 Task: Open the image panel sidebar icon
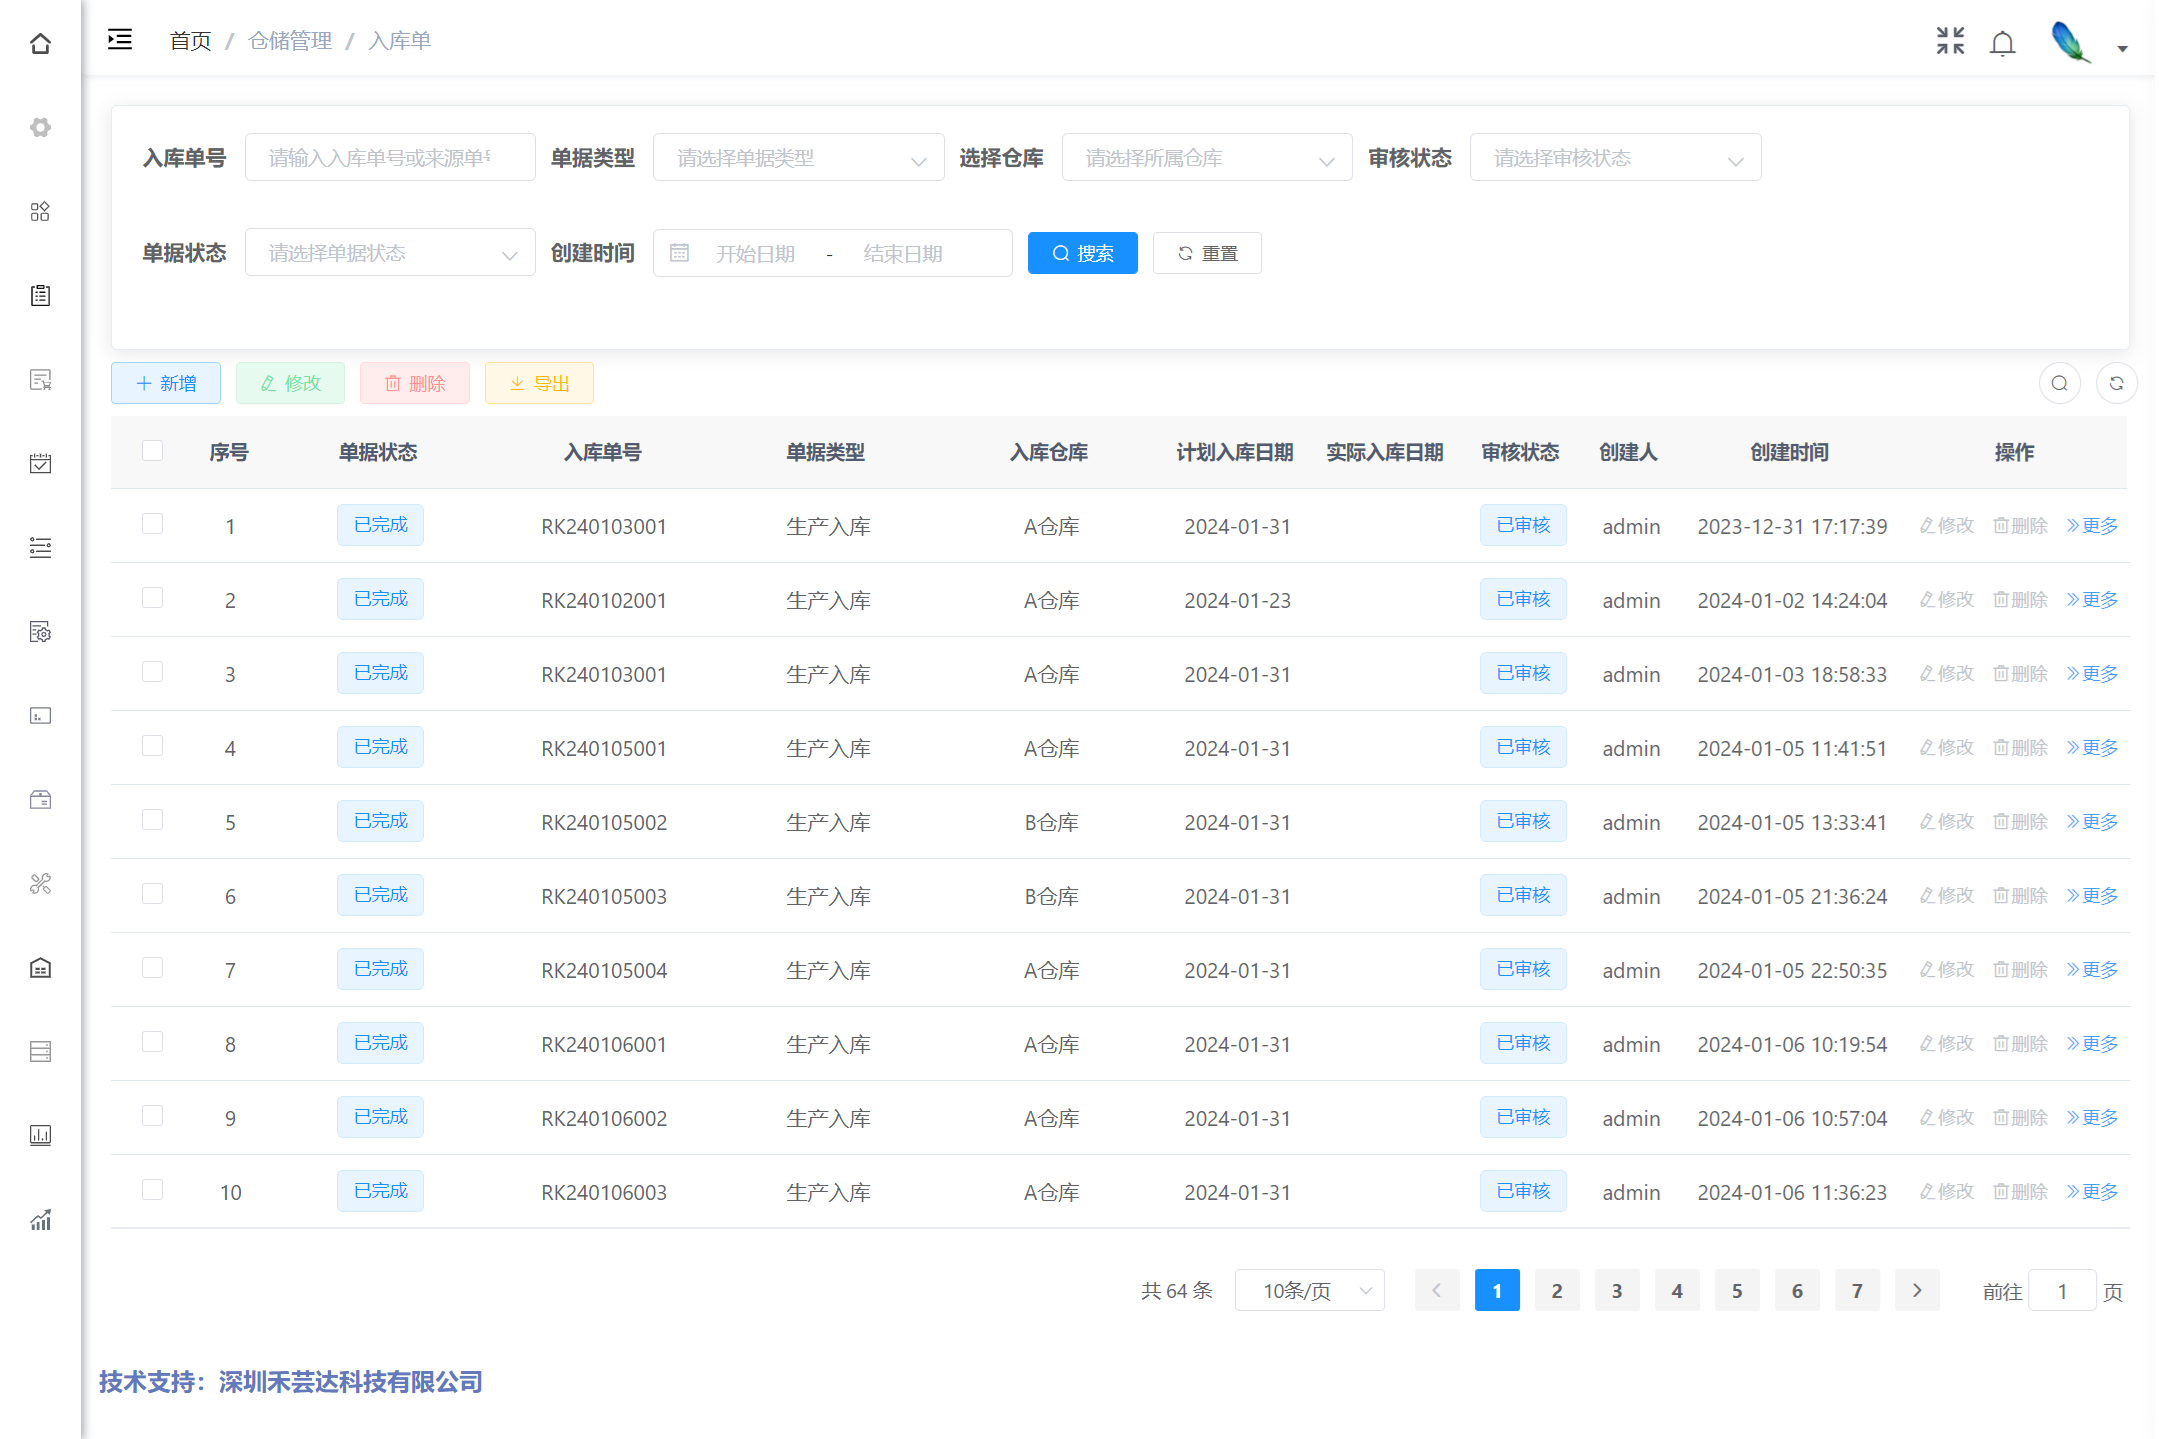[40, 715]
